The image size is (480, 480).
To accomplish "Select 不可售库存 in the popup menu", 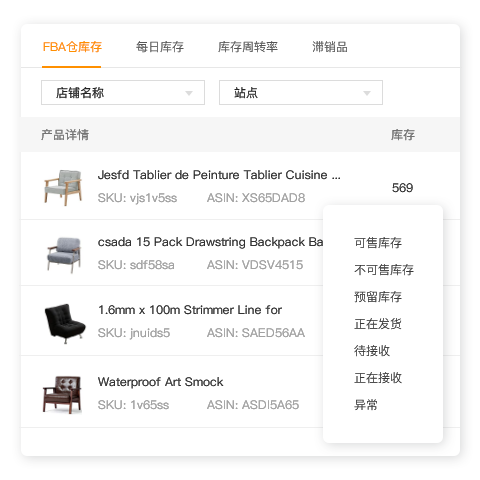I will tap(384, 270).
